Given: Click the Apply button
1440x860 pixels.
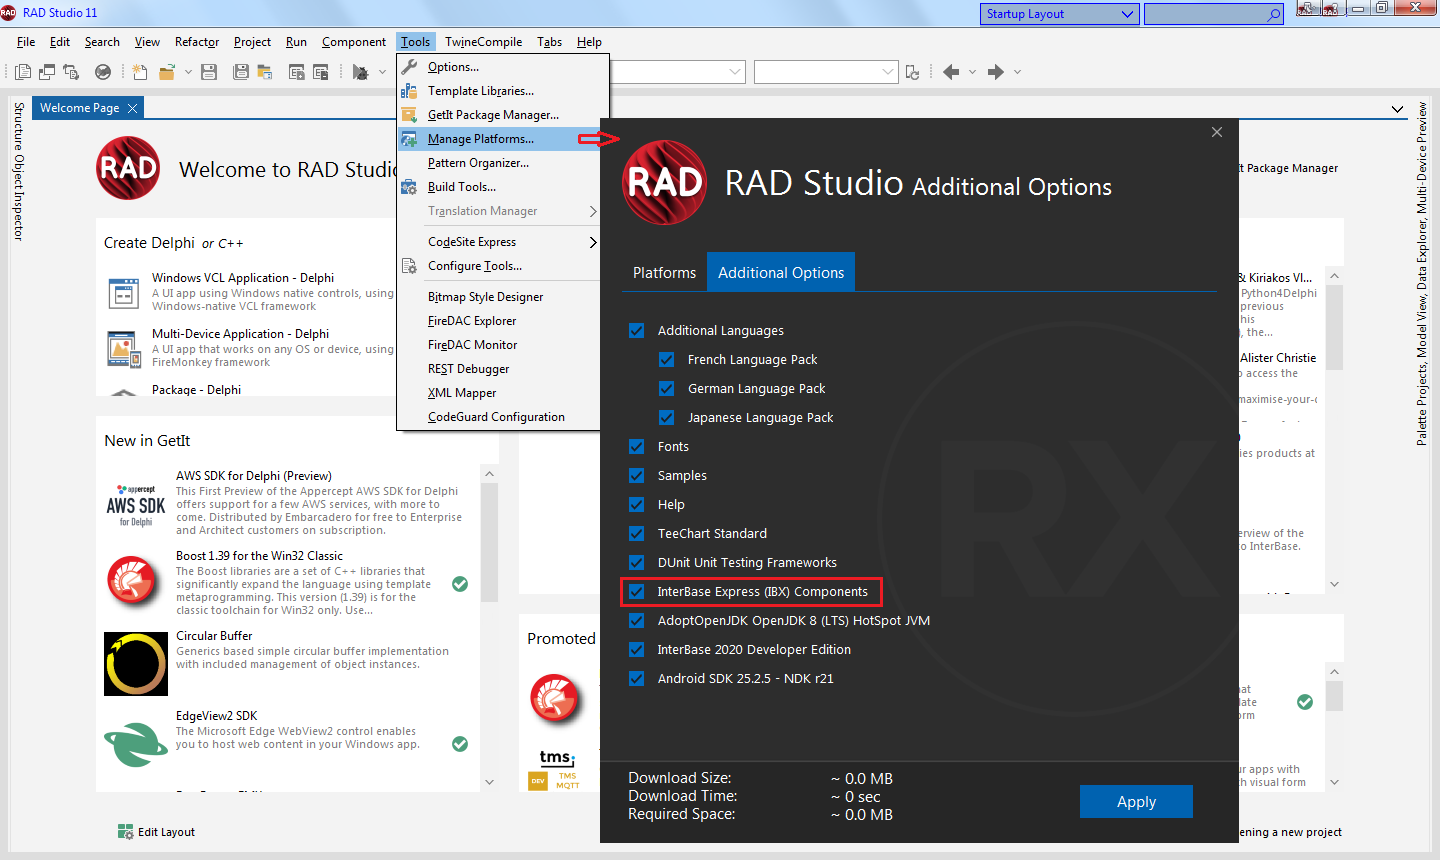Looking at the screenshot, I should point(1136,802).
